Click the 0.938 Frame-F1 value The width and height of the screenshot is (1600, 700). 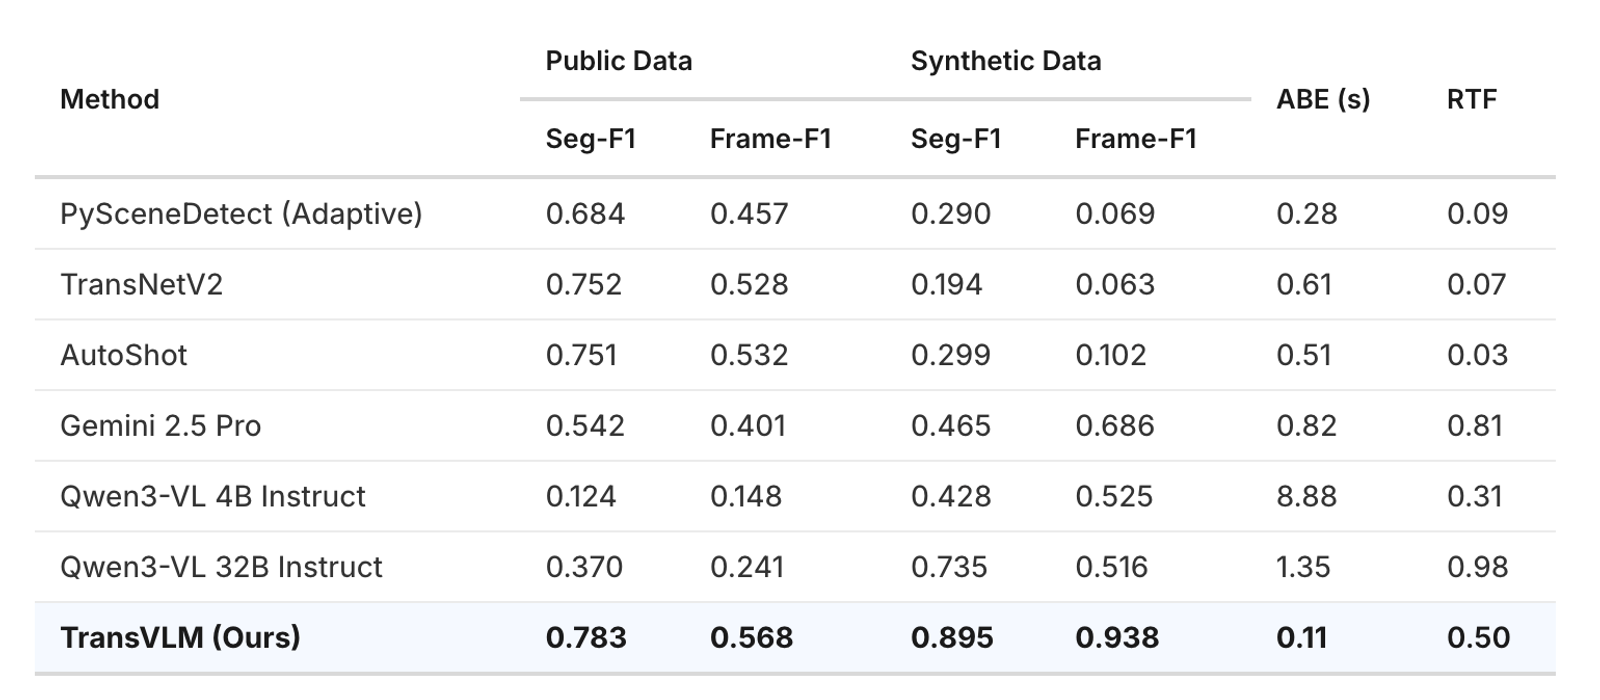tap(1116, 638)
